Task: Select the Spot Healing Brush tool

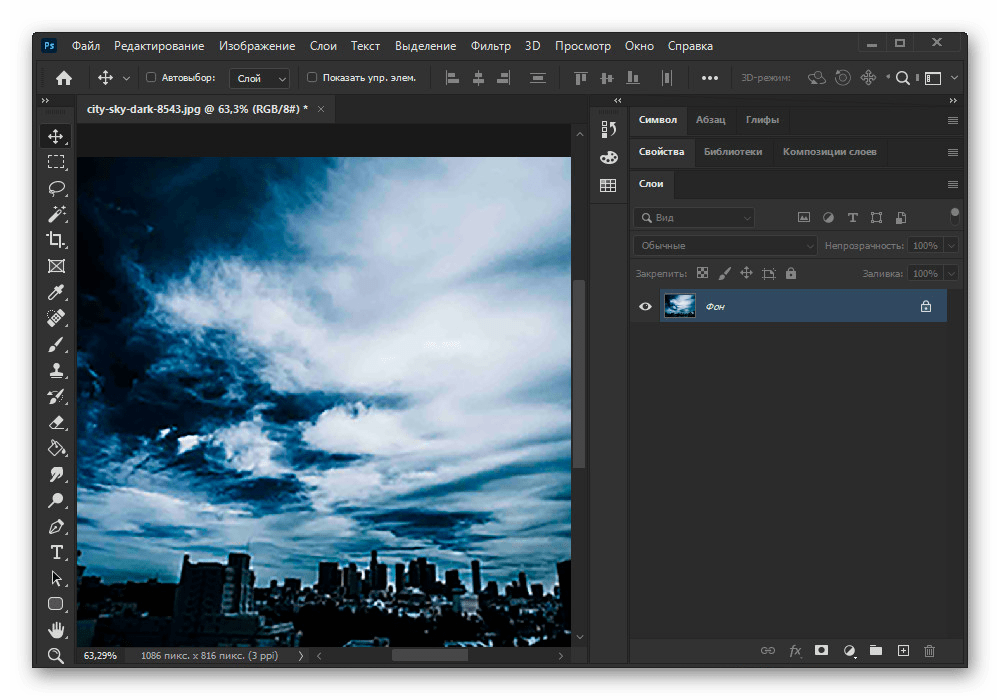Action: click(55, 318)
